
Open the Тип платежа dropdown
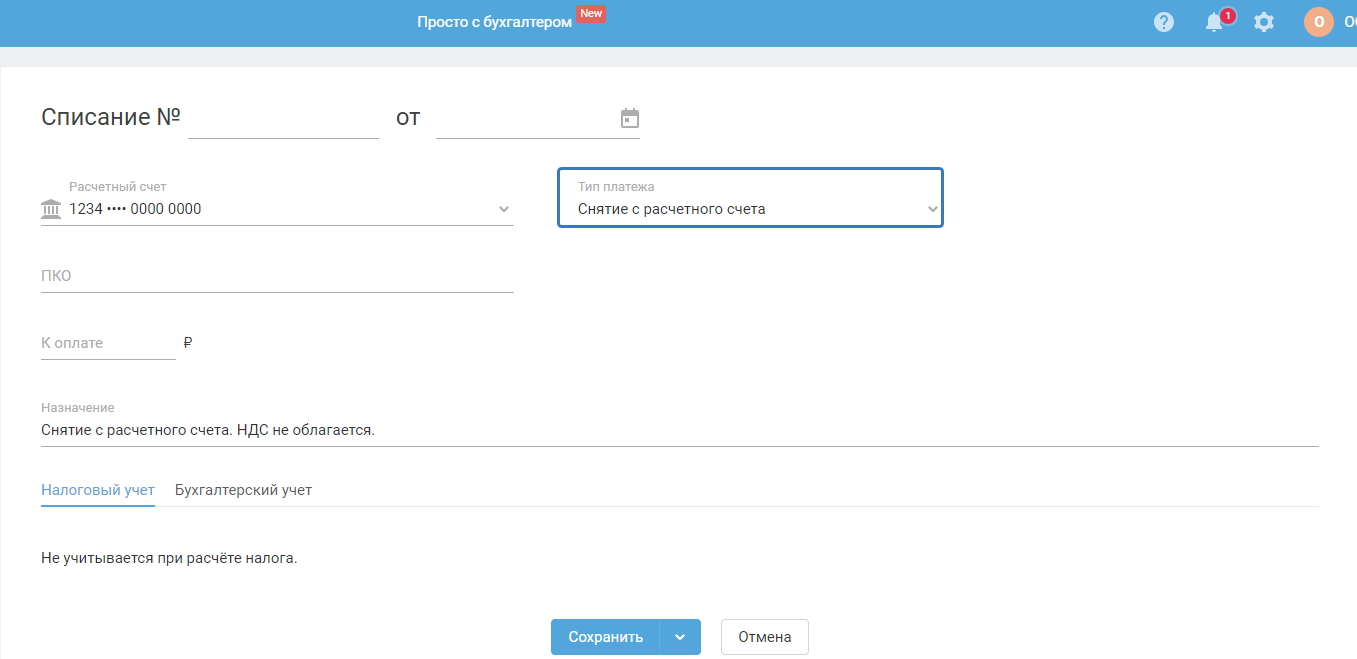[x=750, y=198]
